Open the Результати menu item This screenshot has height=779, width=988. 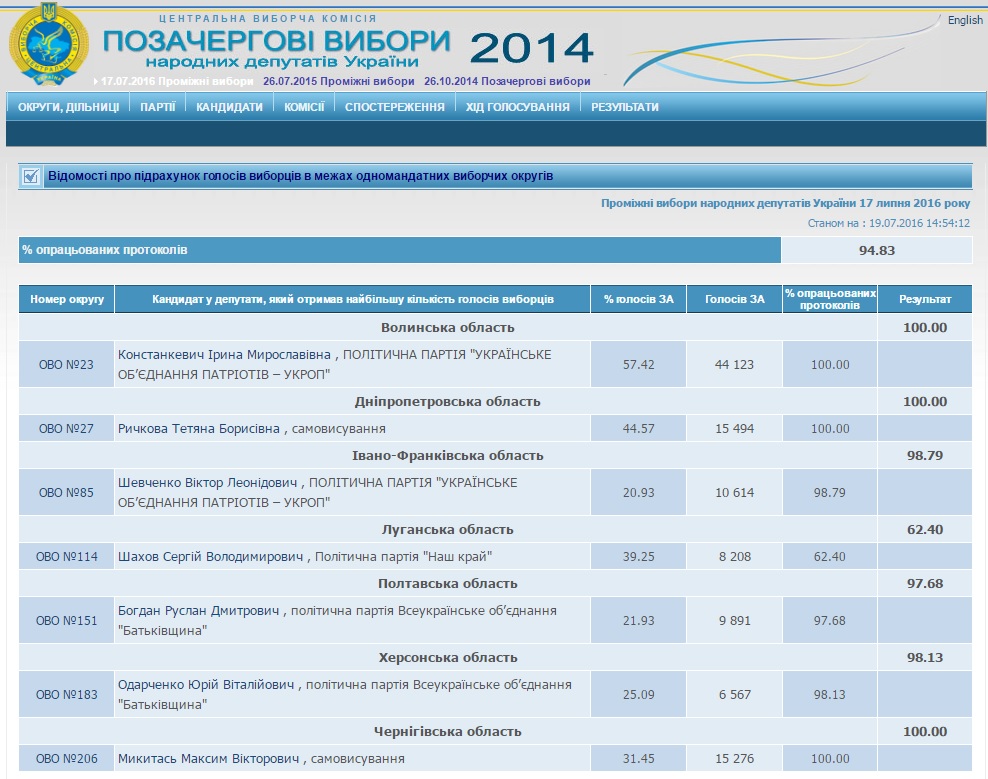[625, 107]
